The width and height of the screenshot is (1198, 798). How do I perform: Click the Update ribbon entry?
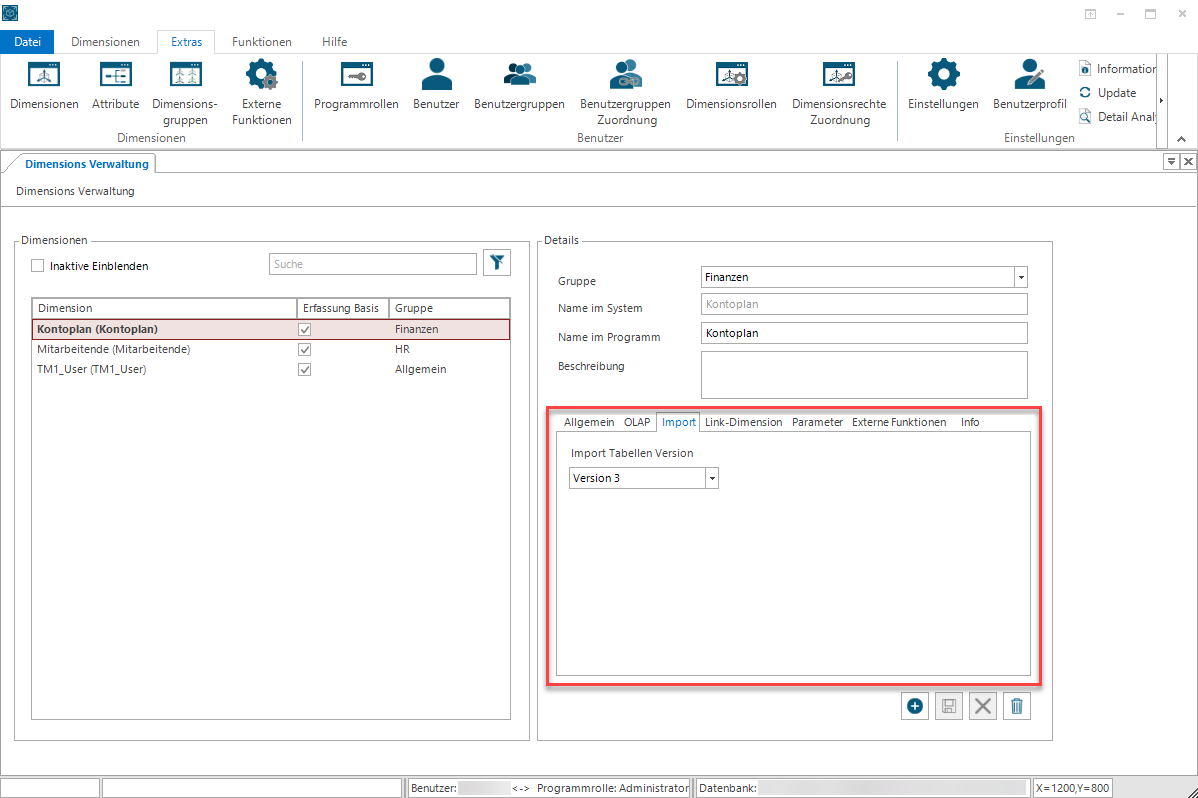[x=1108, y=92]
